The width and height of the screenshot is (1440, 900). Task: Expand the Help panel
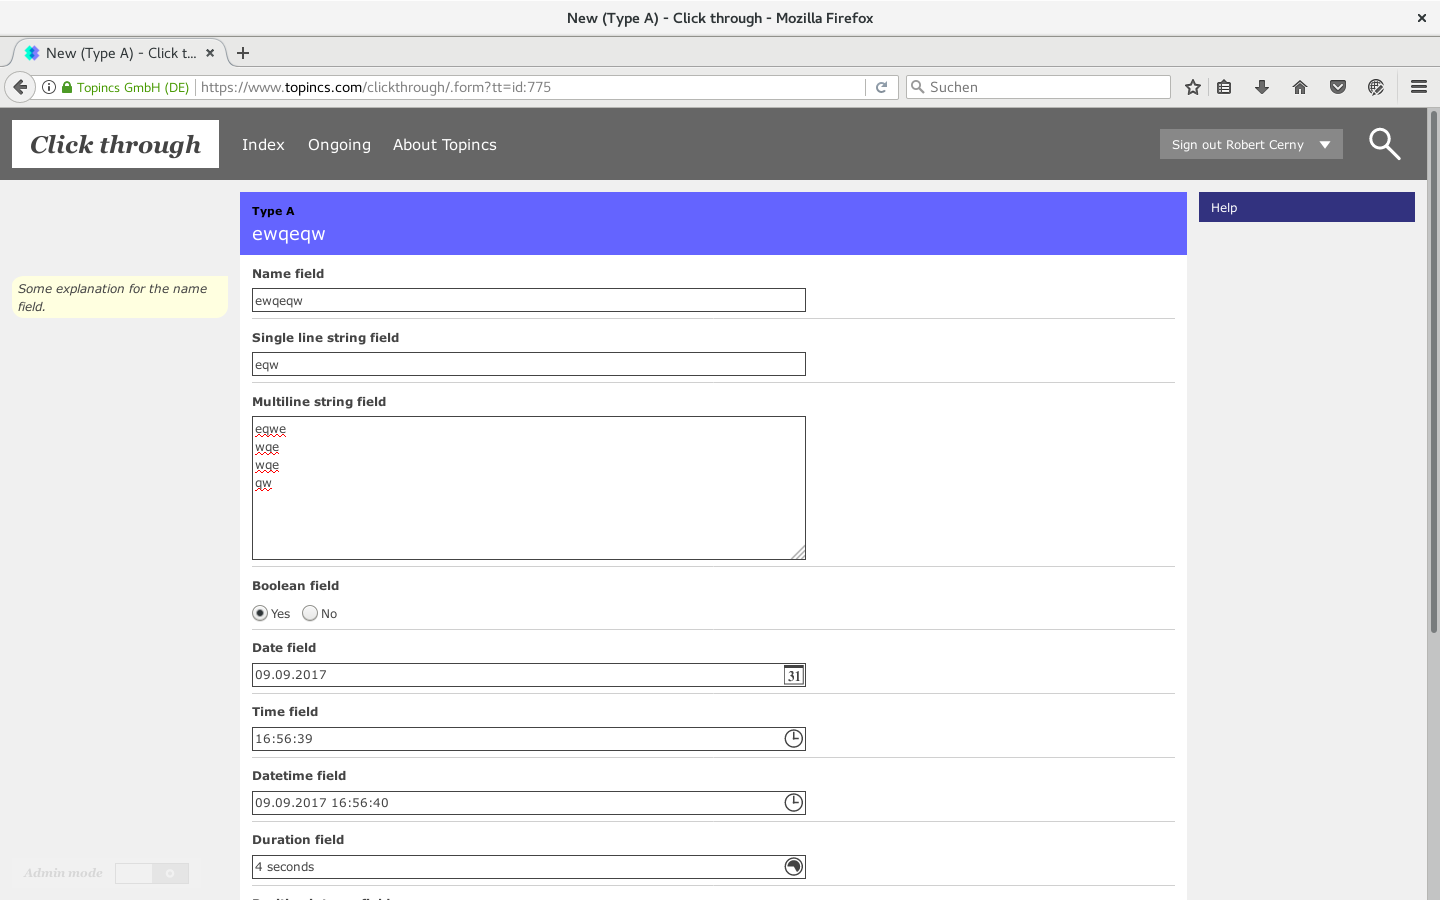point(1306,207)
